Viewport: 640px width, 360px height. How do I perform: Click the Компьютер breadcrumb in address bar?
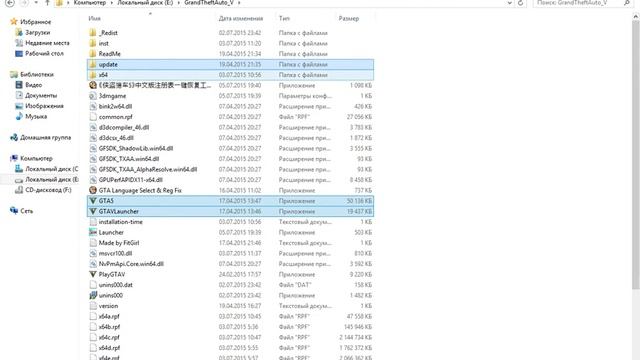[90, 3]
